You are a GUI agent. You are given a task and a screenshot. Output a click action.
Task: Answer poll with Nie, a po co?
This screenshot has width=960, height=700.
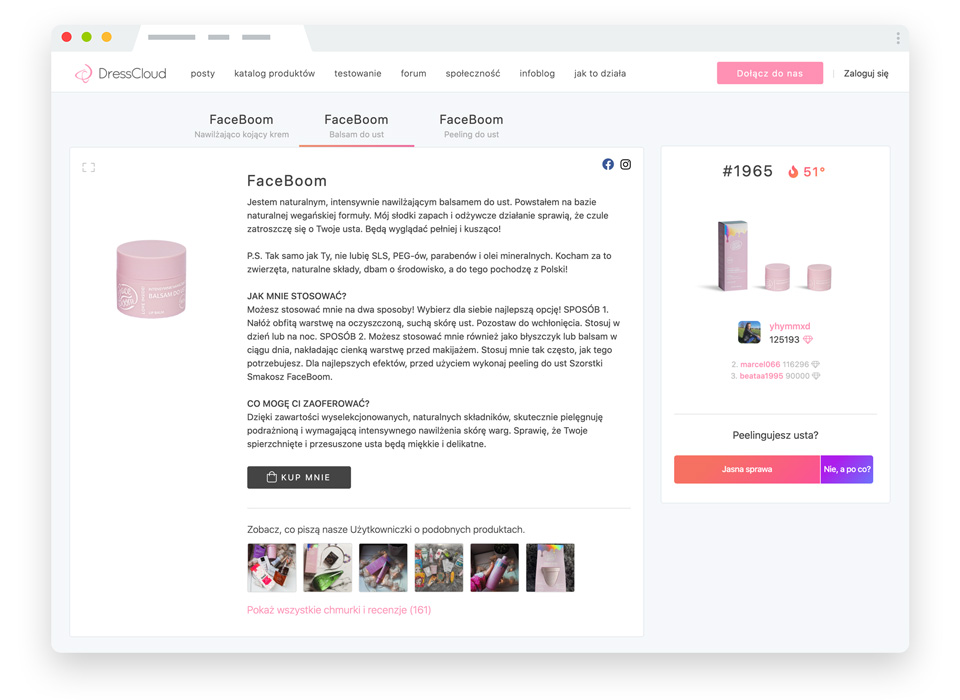pos(847,469)
